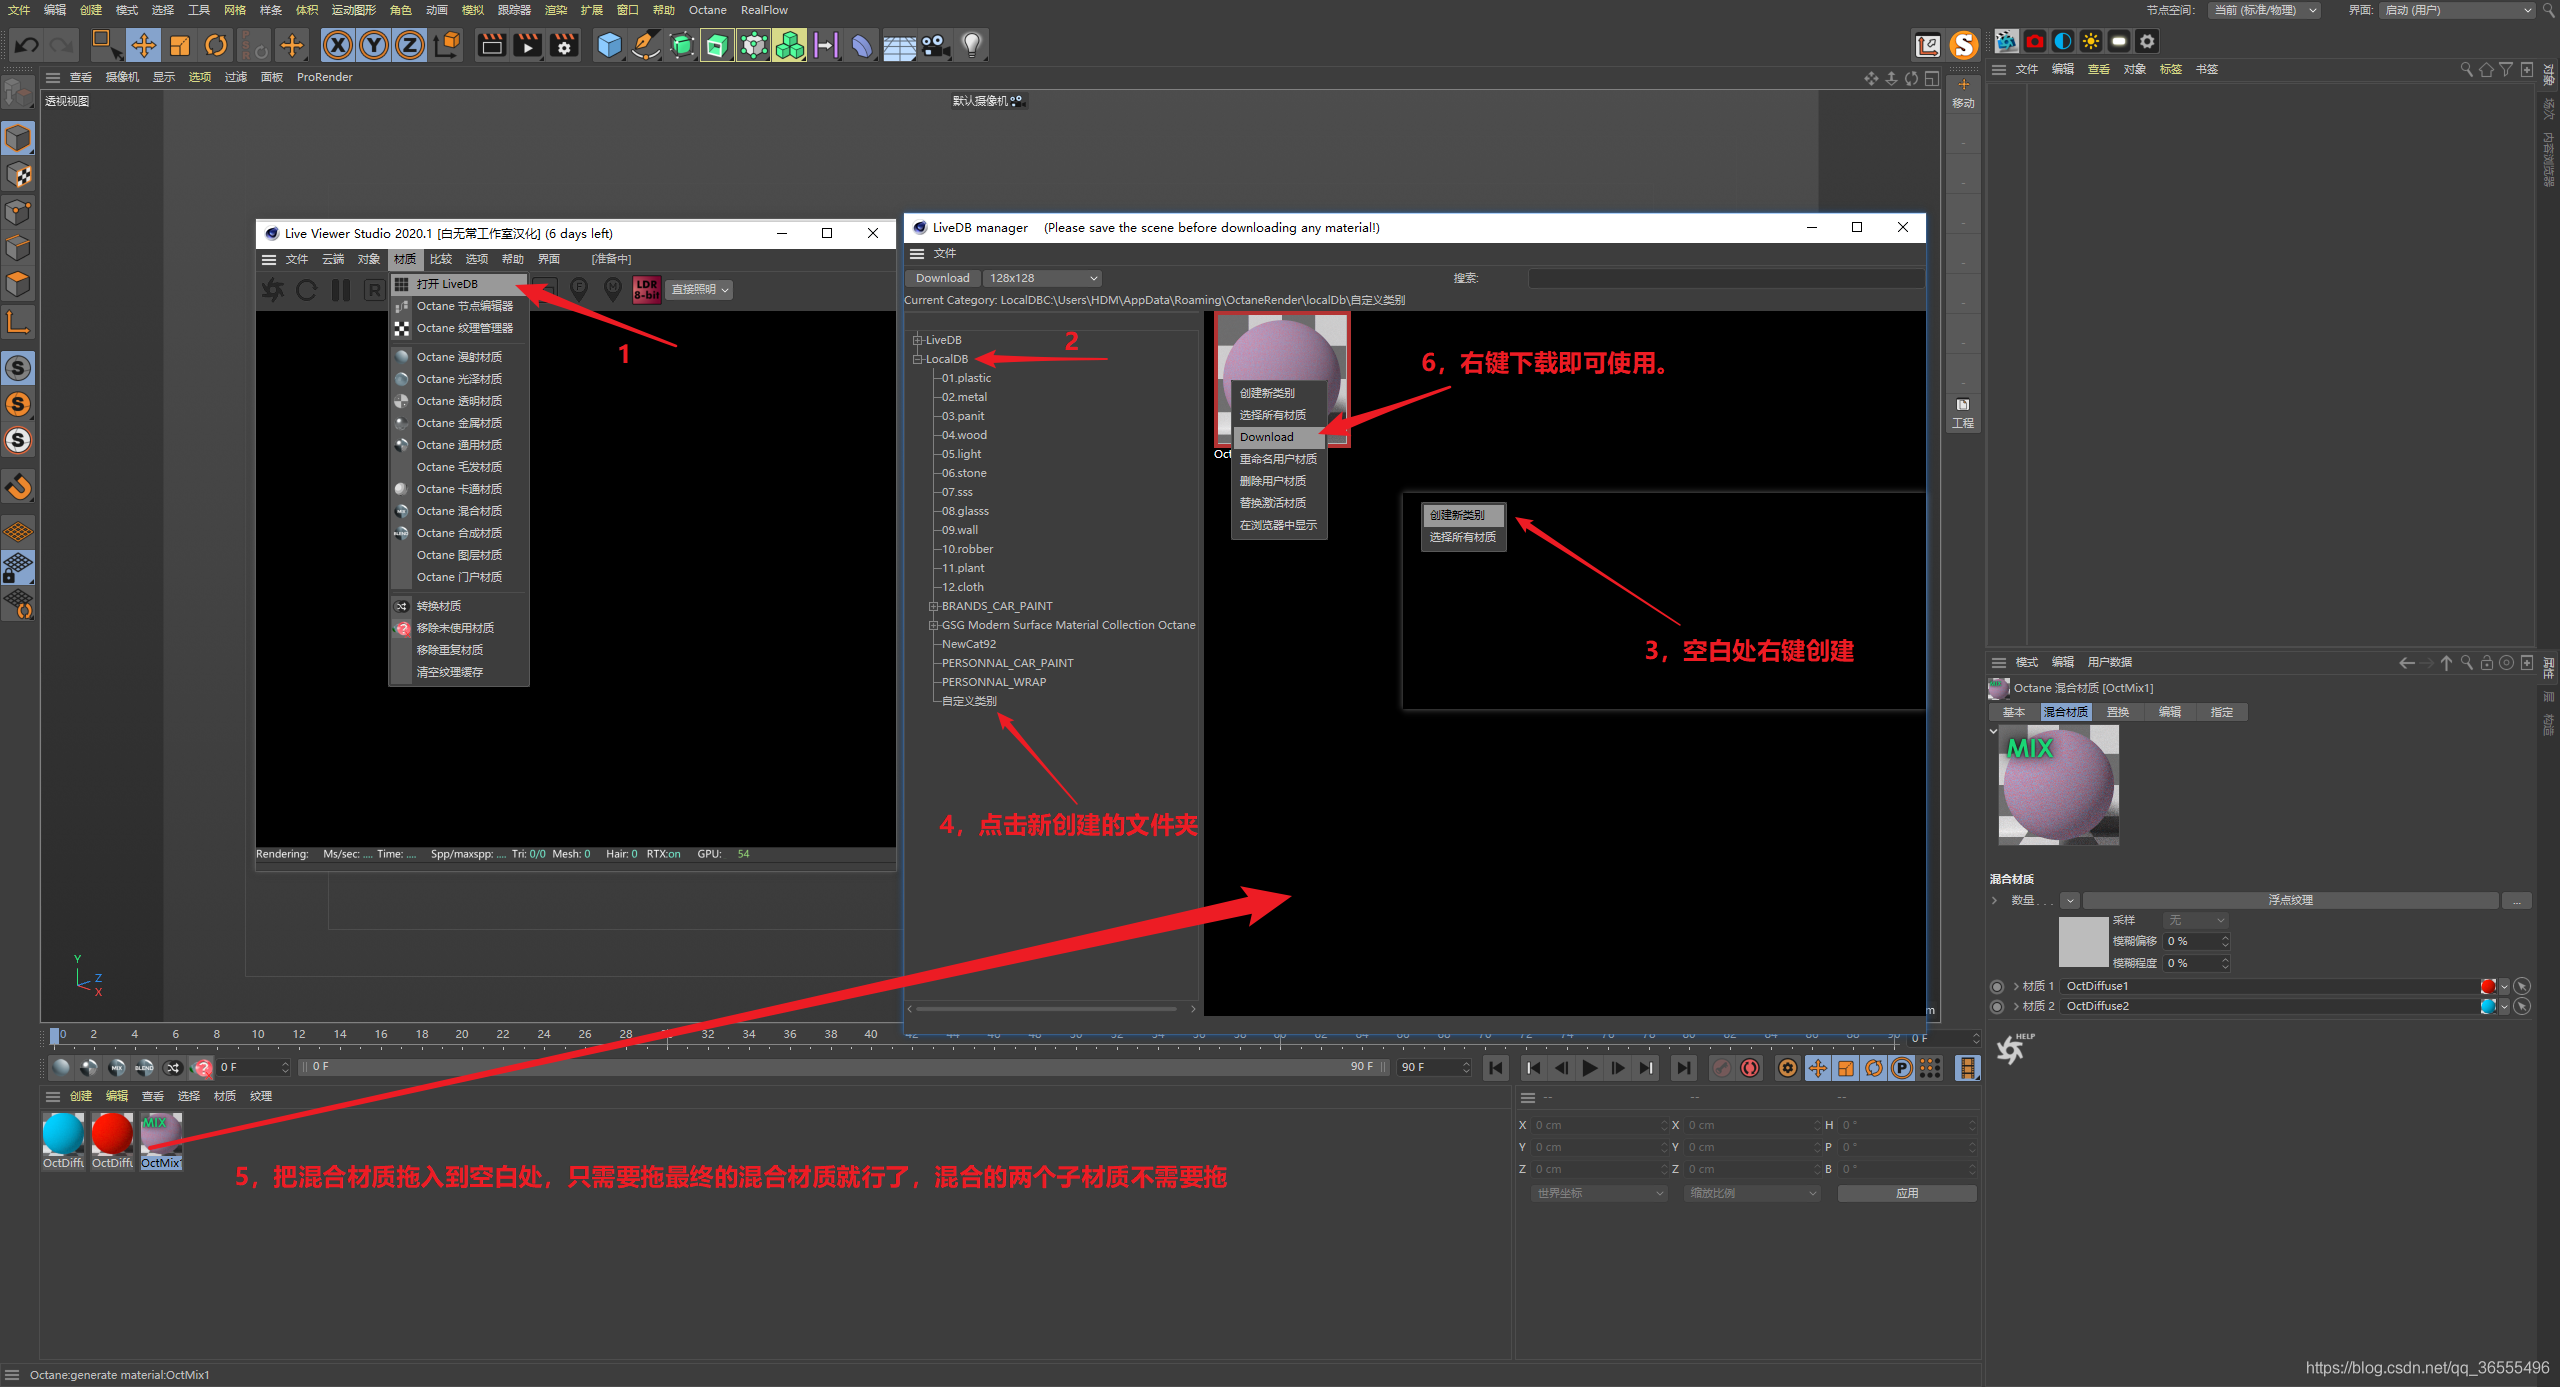Toggle X-axis lock icon
2560x1387 pixels.
point(338,45)
